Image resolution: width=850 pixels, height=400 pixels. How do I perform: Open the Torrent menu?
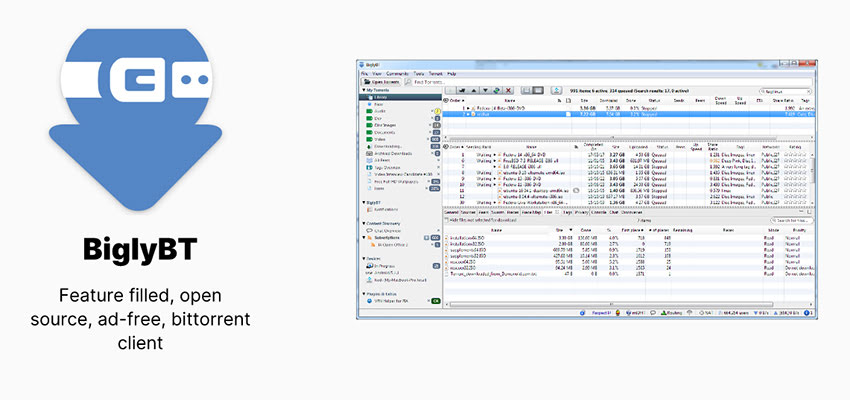point(435,74)
